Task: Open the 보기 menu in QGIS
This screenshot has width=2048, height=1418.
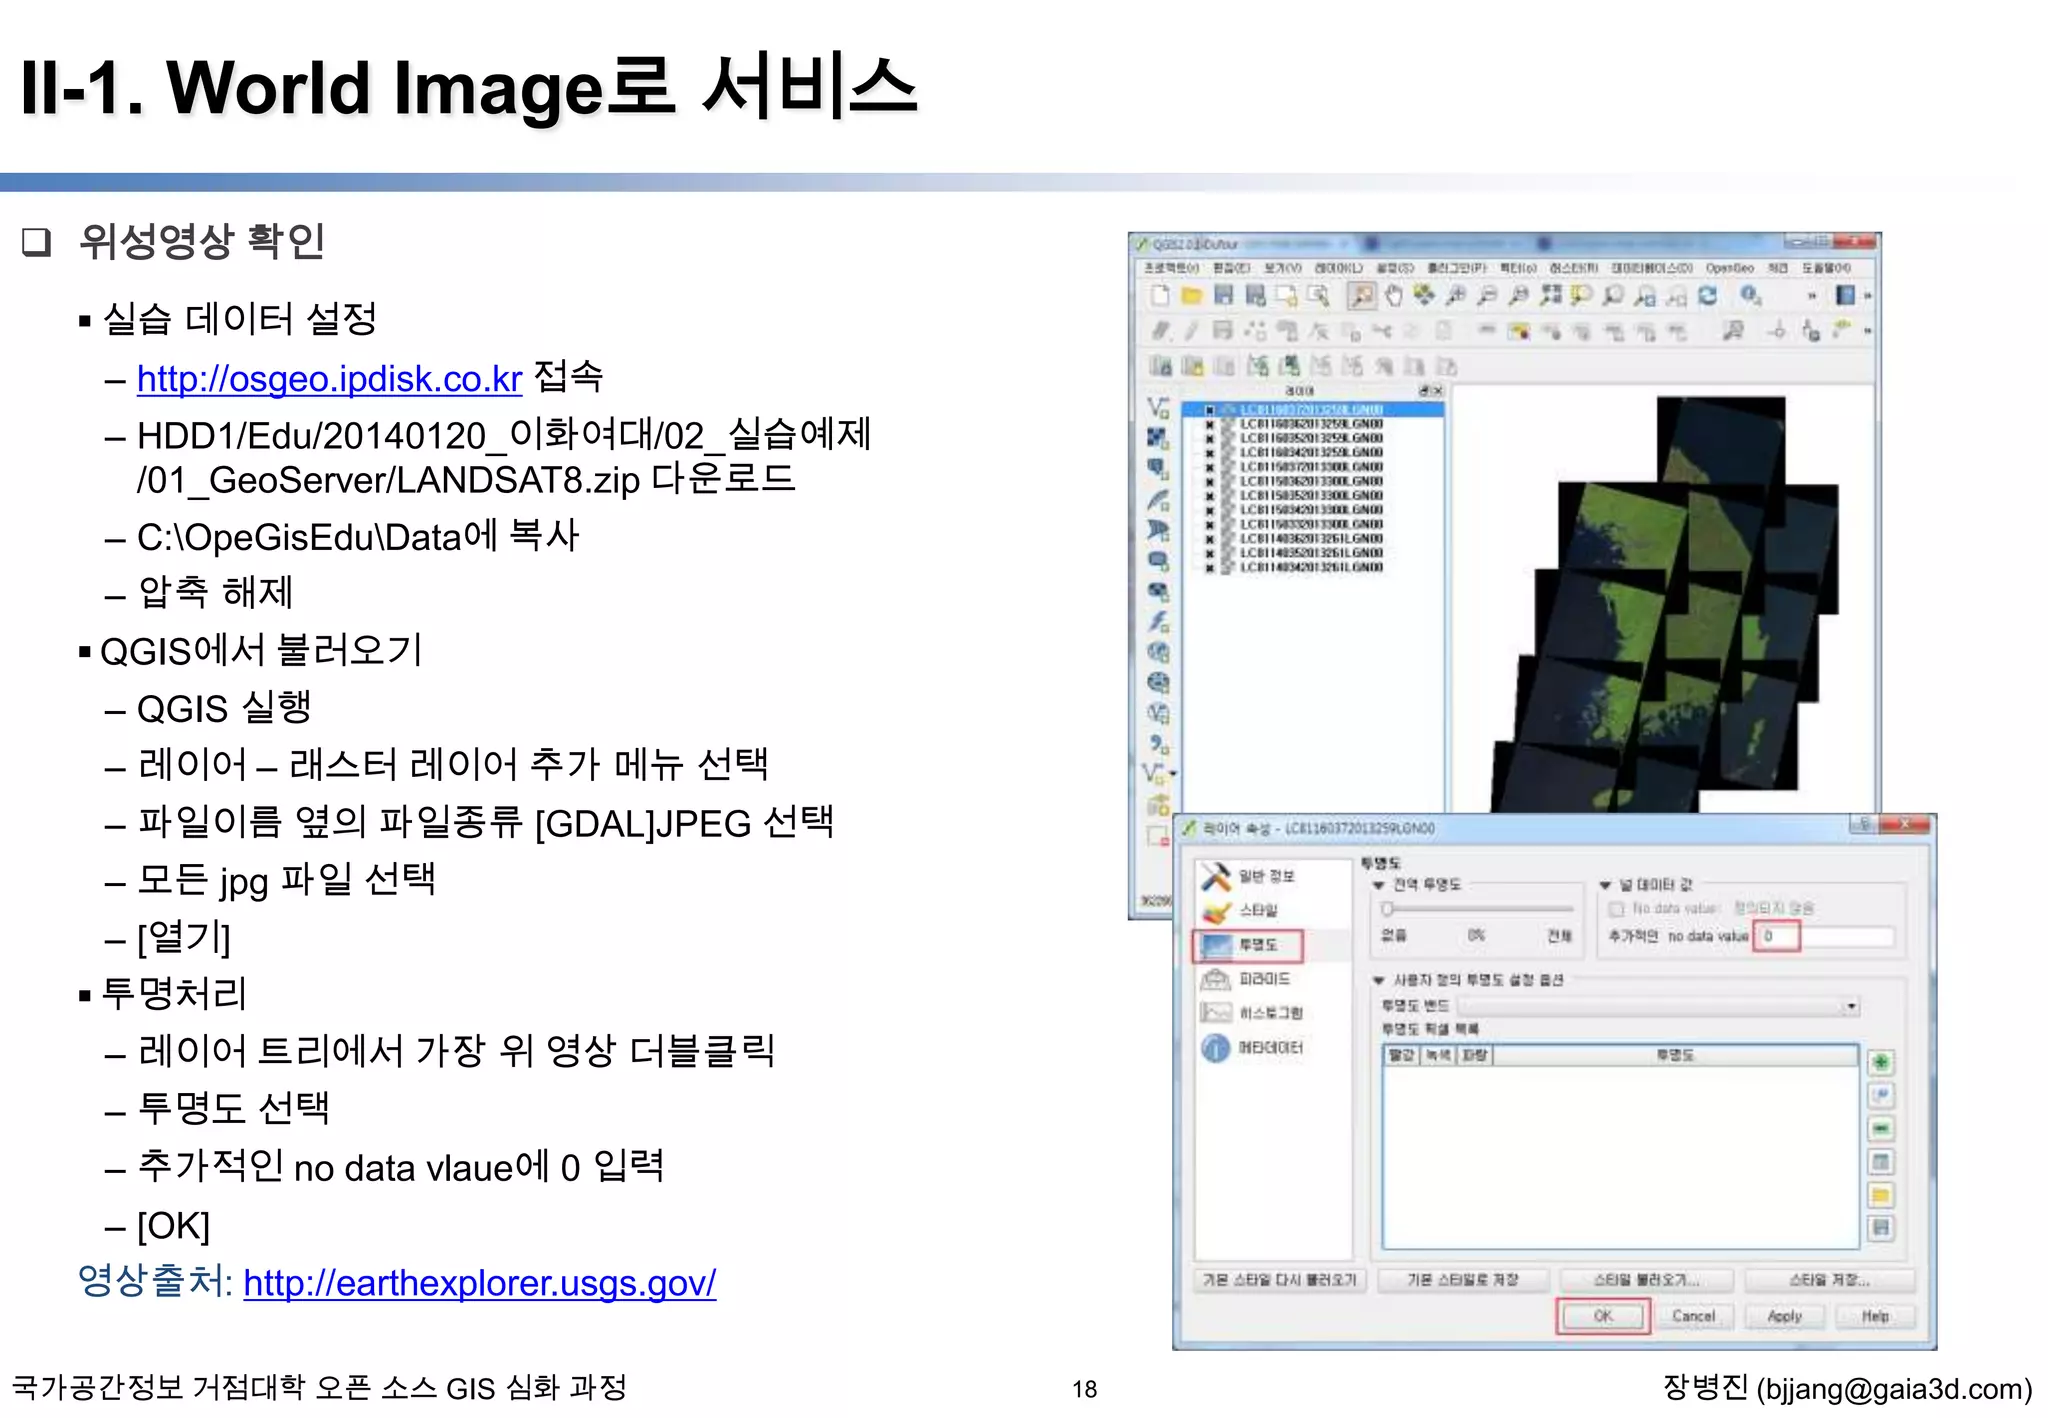Action: coord(1283,268)
